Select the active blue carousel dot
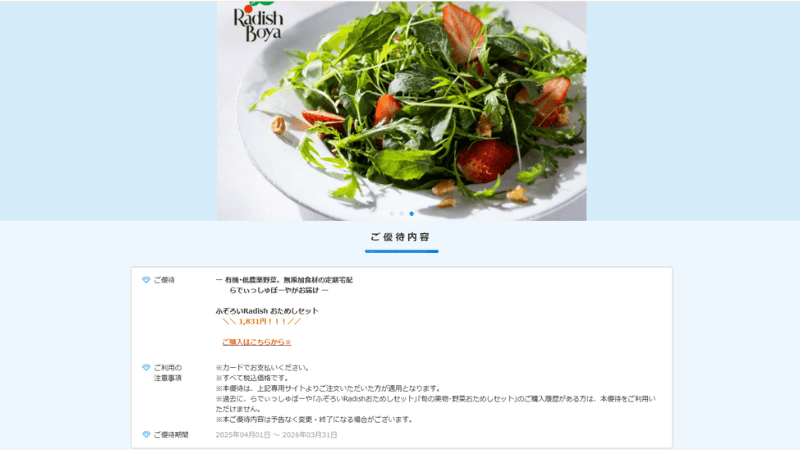The height and width of the screenshot is (450, 800). (x=411, y=214)
